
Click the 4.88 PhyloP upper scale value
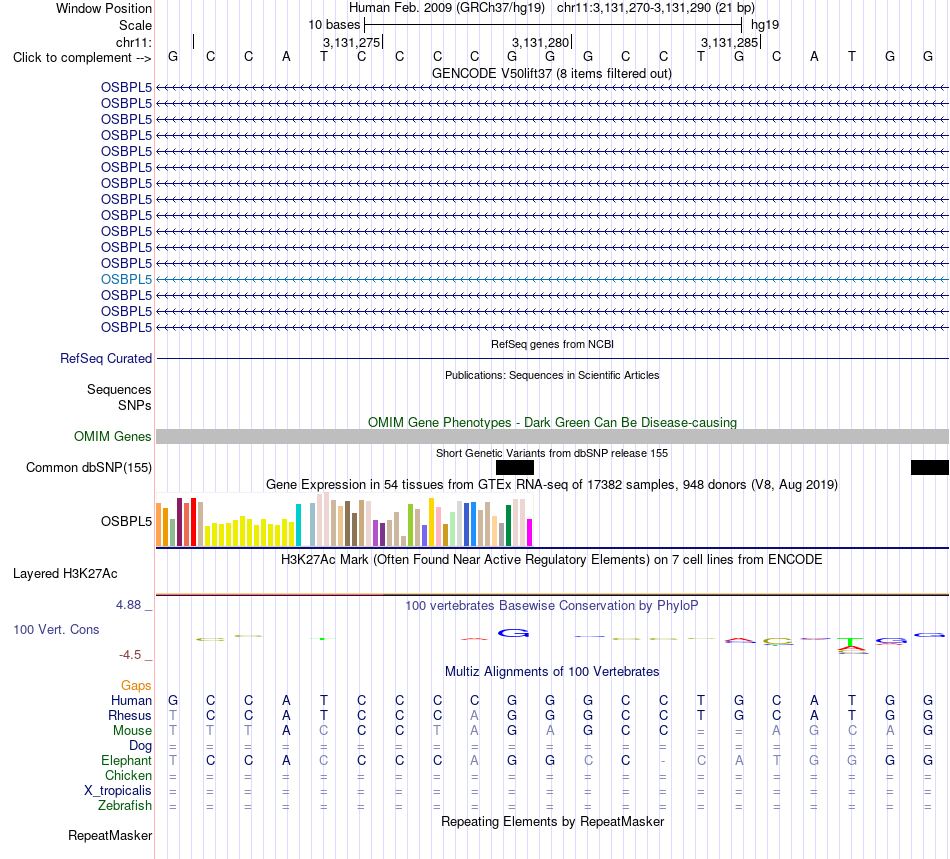[x=128, y=605]
